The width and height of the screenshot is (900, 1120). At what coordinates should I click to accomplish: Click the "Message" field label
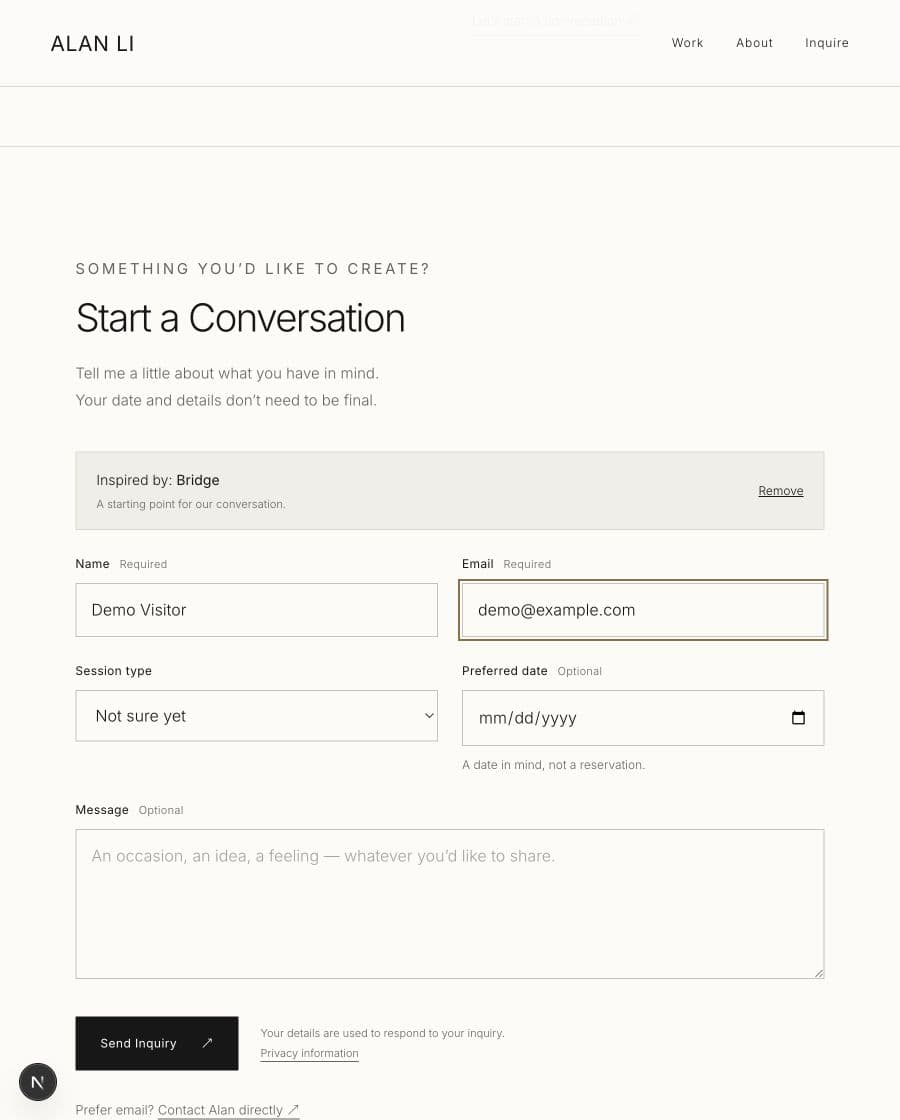click(x=102, y=810)
